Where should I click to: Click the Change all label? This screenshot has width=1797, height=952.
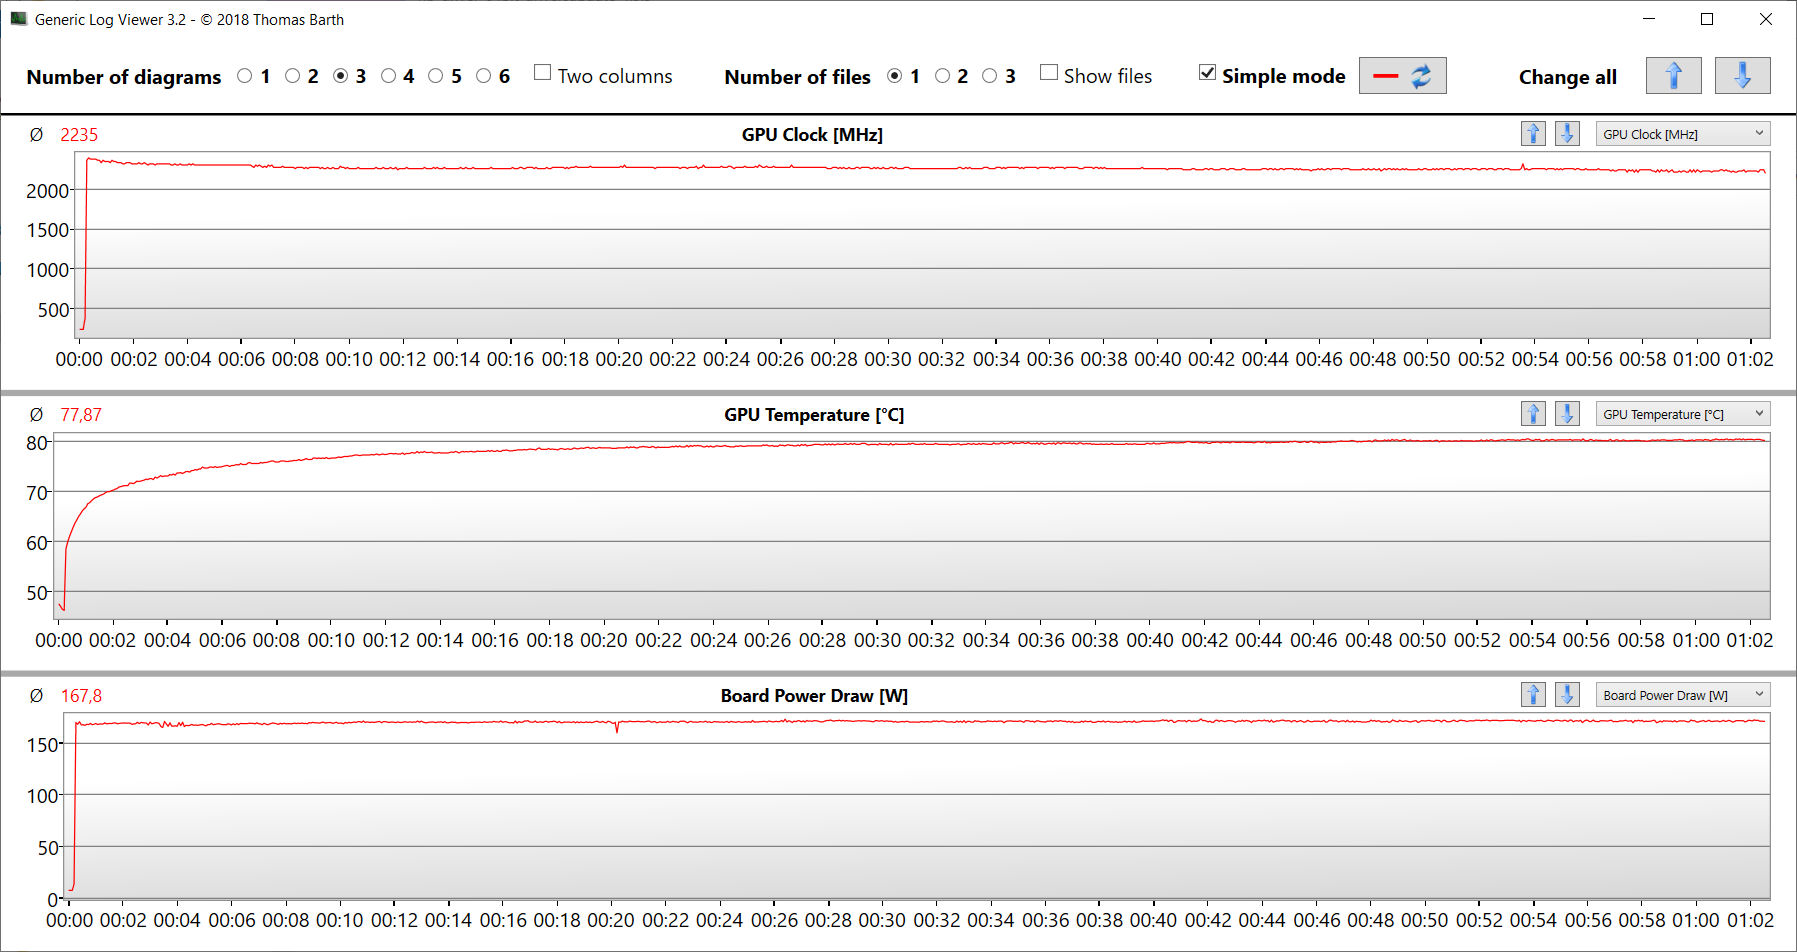pyautogui.click(x=1567, y=77)
